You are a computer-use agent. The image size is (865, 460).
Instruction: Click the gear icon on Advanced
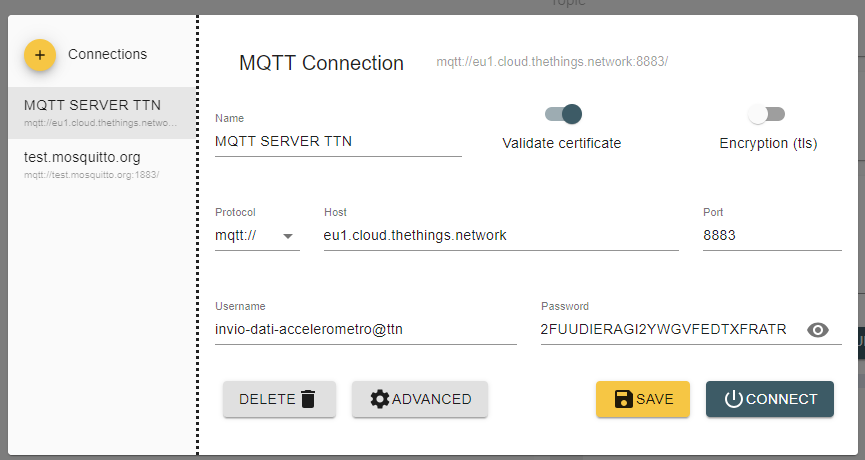coord(379,399)
